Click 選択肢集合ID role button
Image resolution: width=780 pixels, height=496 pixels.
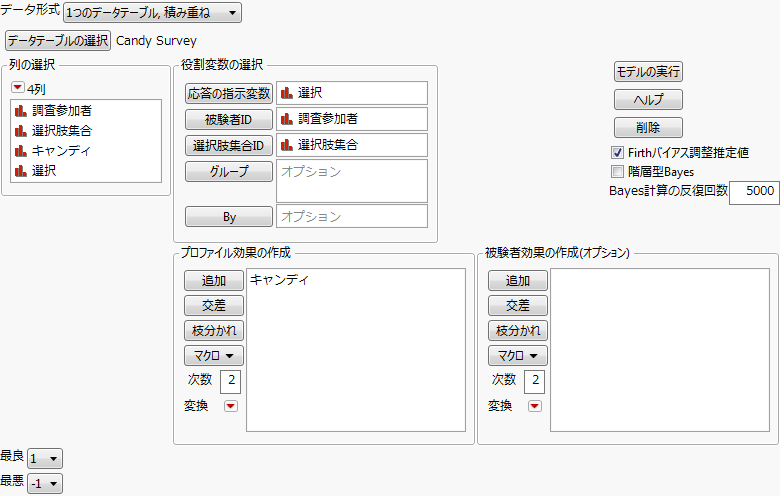(x=229, y=145)
